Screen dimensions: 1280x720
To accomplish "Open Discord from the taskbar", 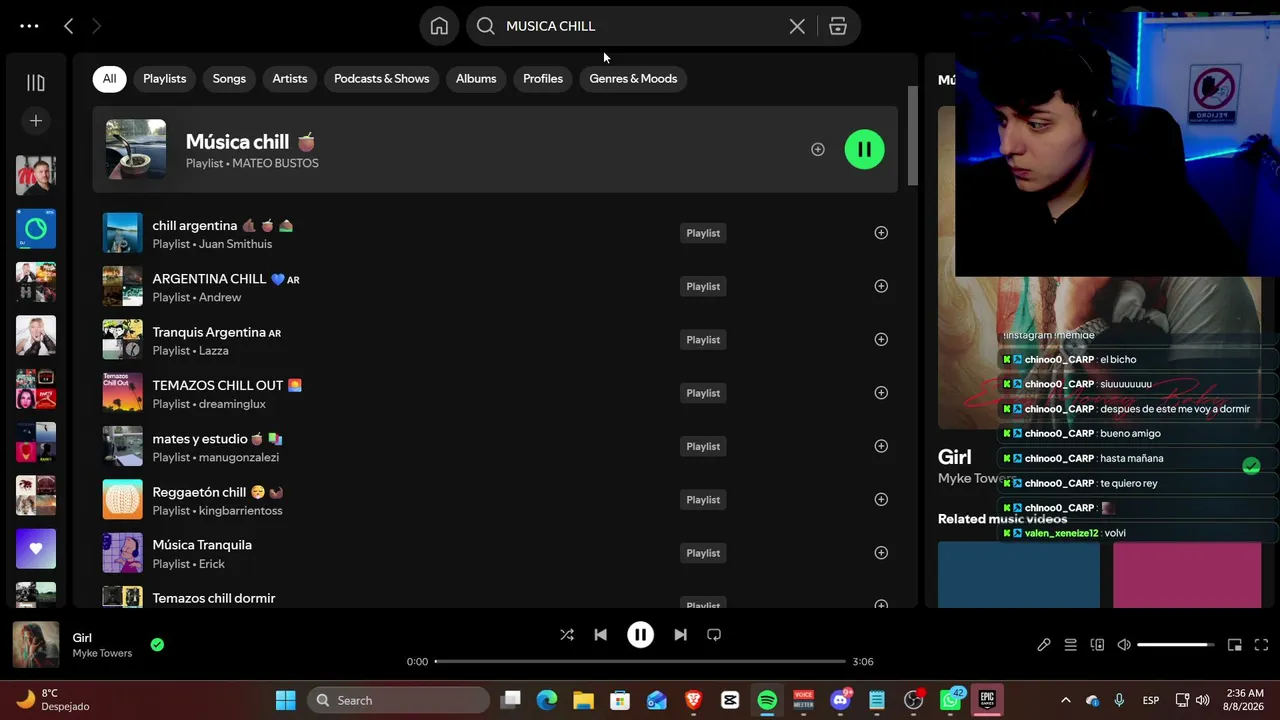I will (840, 700).
